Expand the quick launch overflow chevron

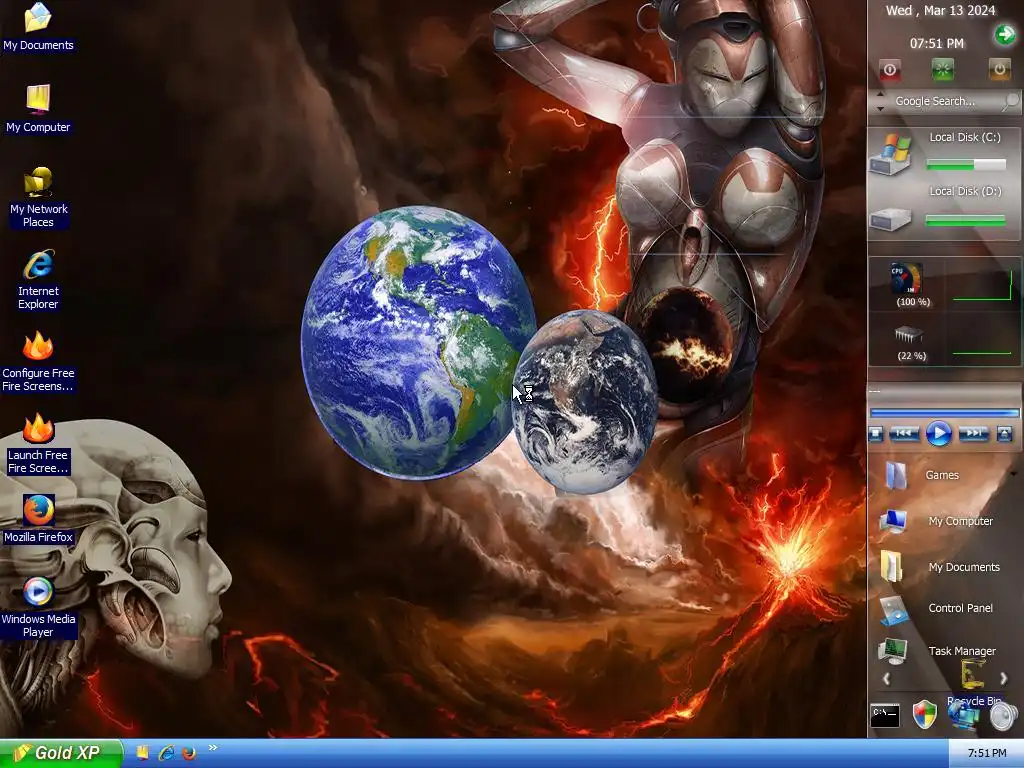[212, 748]
